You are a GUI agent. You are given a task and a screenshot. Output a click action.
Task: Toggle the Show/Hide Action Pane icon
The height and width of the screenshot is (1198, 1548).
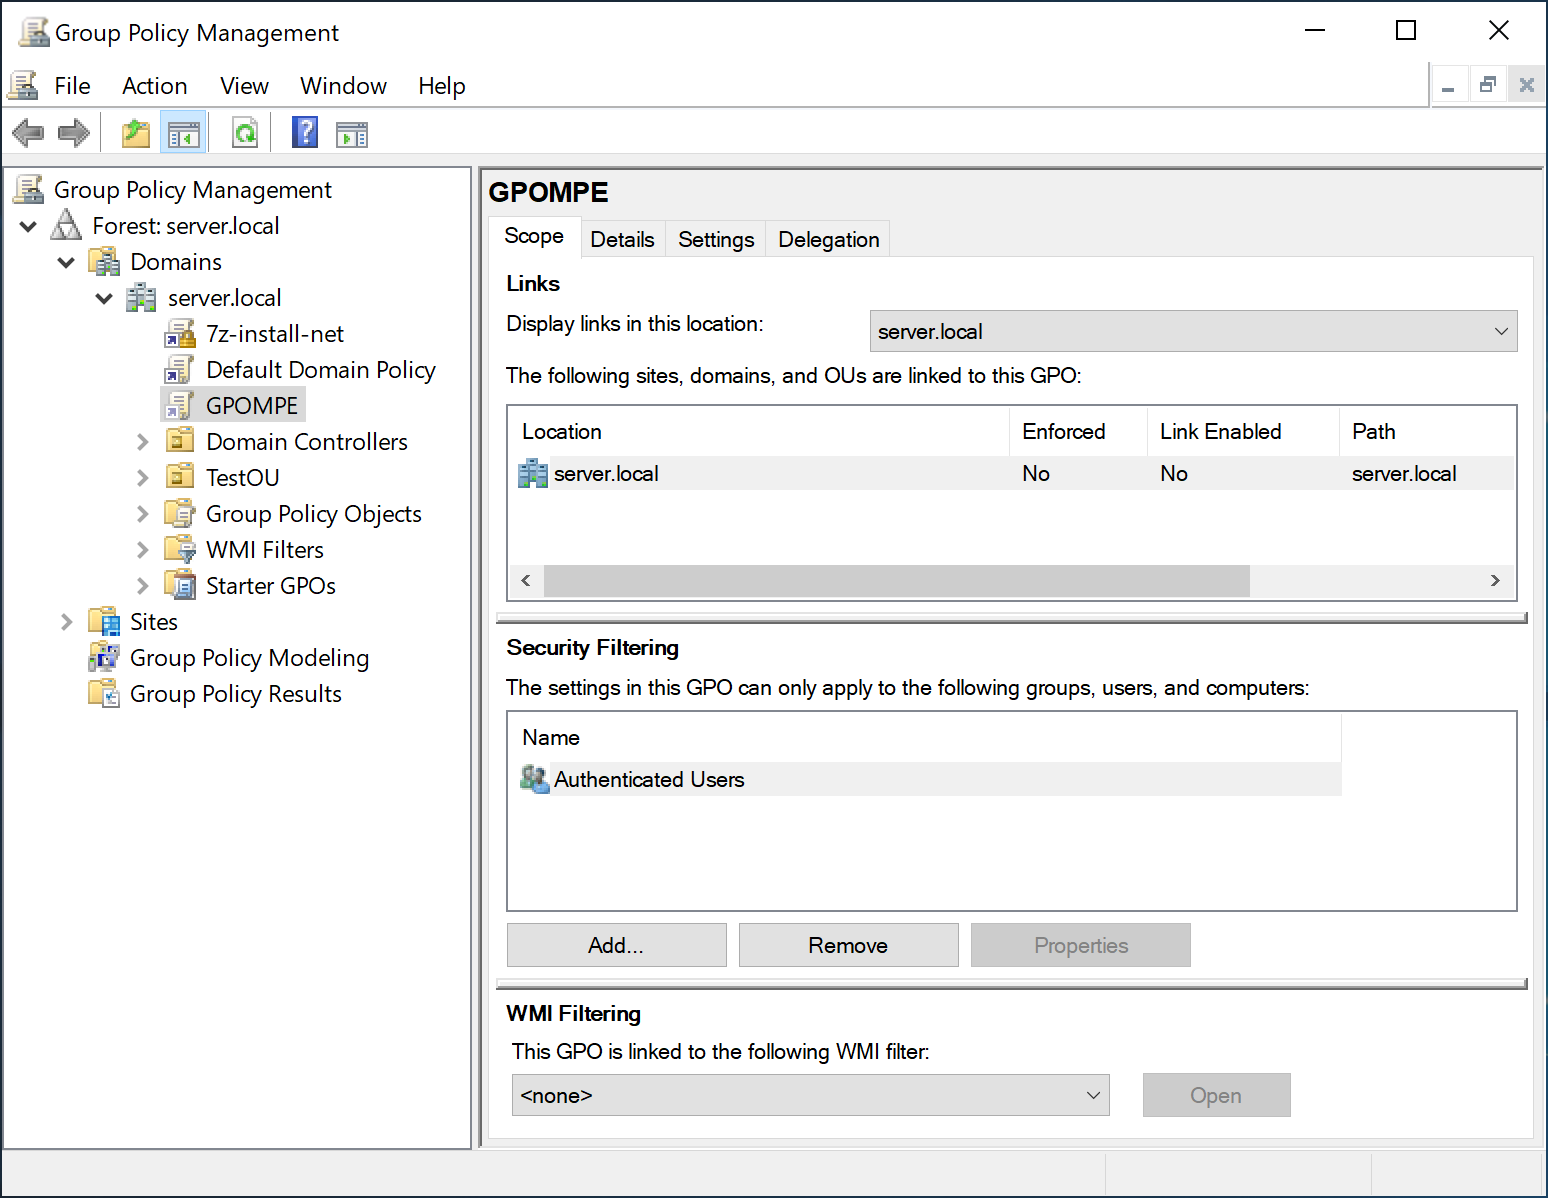tap(352, 133)
